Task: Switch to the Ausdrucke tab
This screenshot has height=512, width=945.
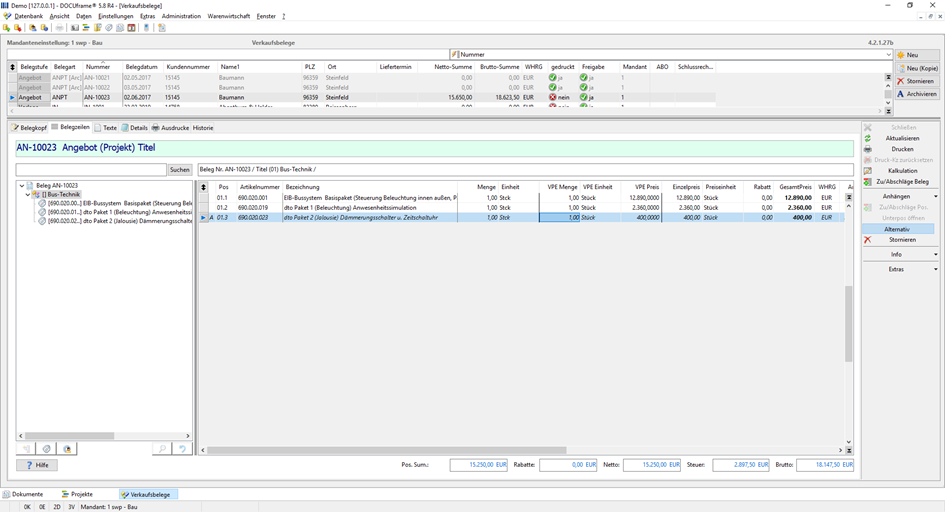Action: coord(171,128)
